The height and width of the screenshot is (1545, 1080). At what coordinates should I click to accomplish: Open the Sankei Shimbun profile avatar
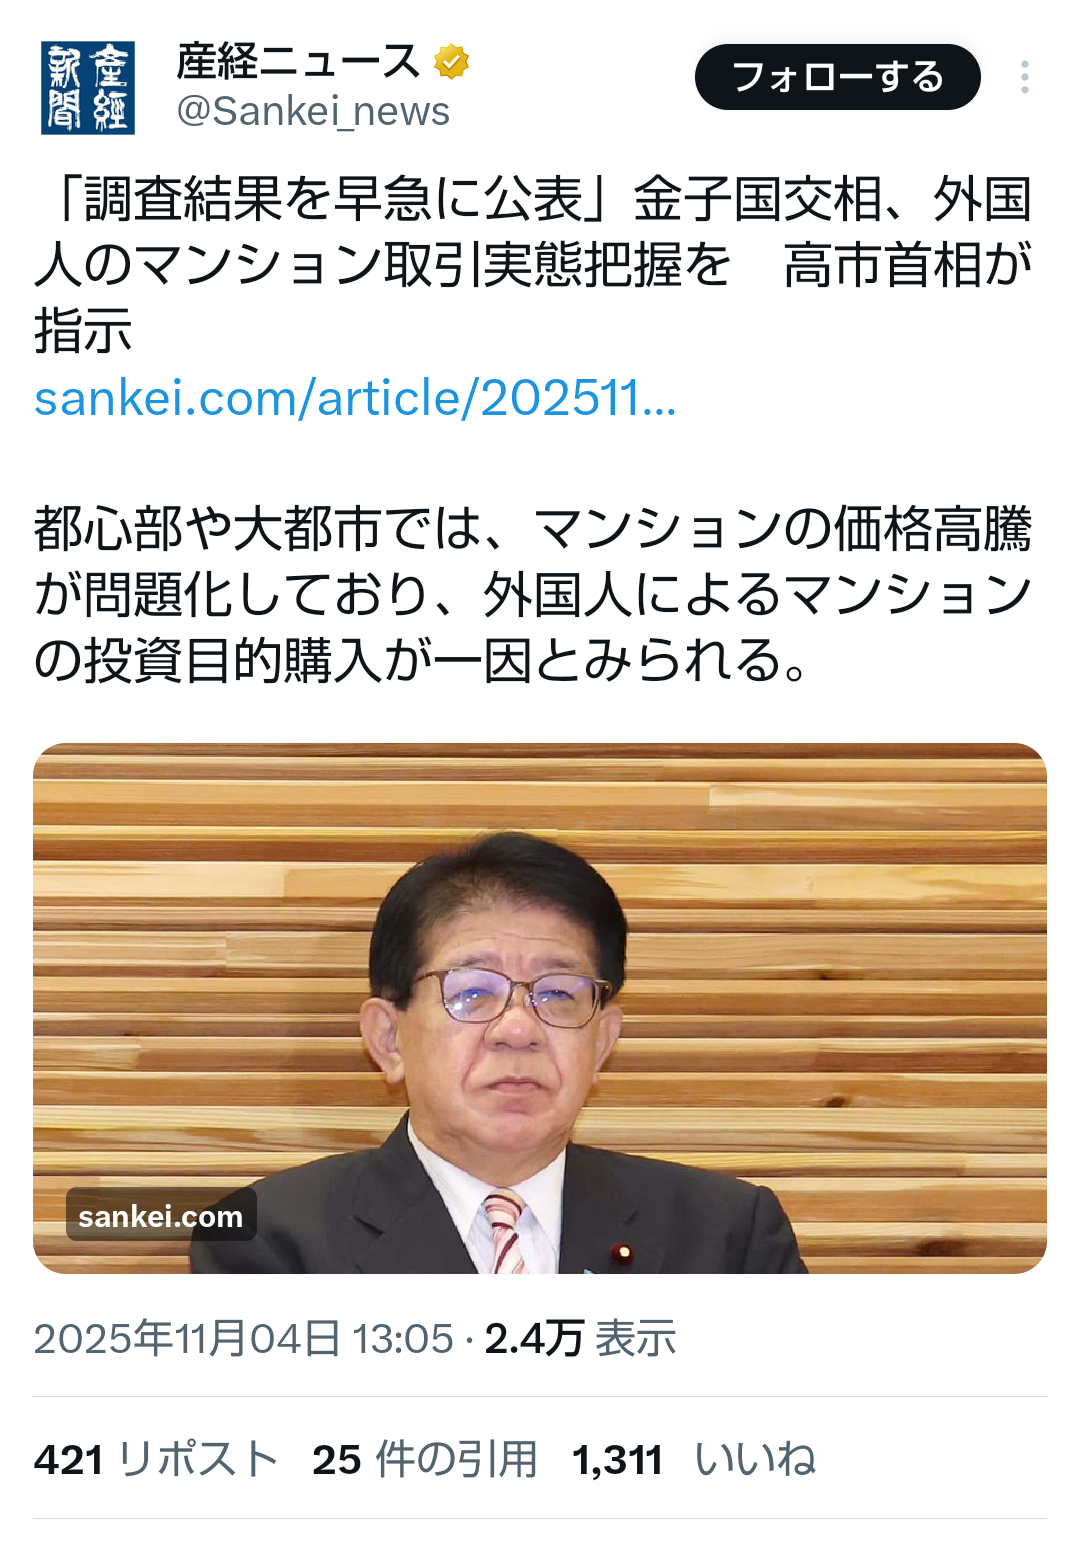[88, 88]
